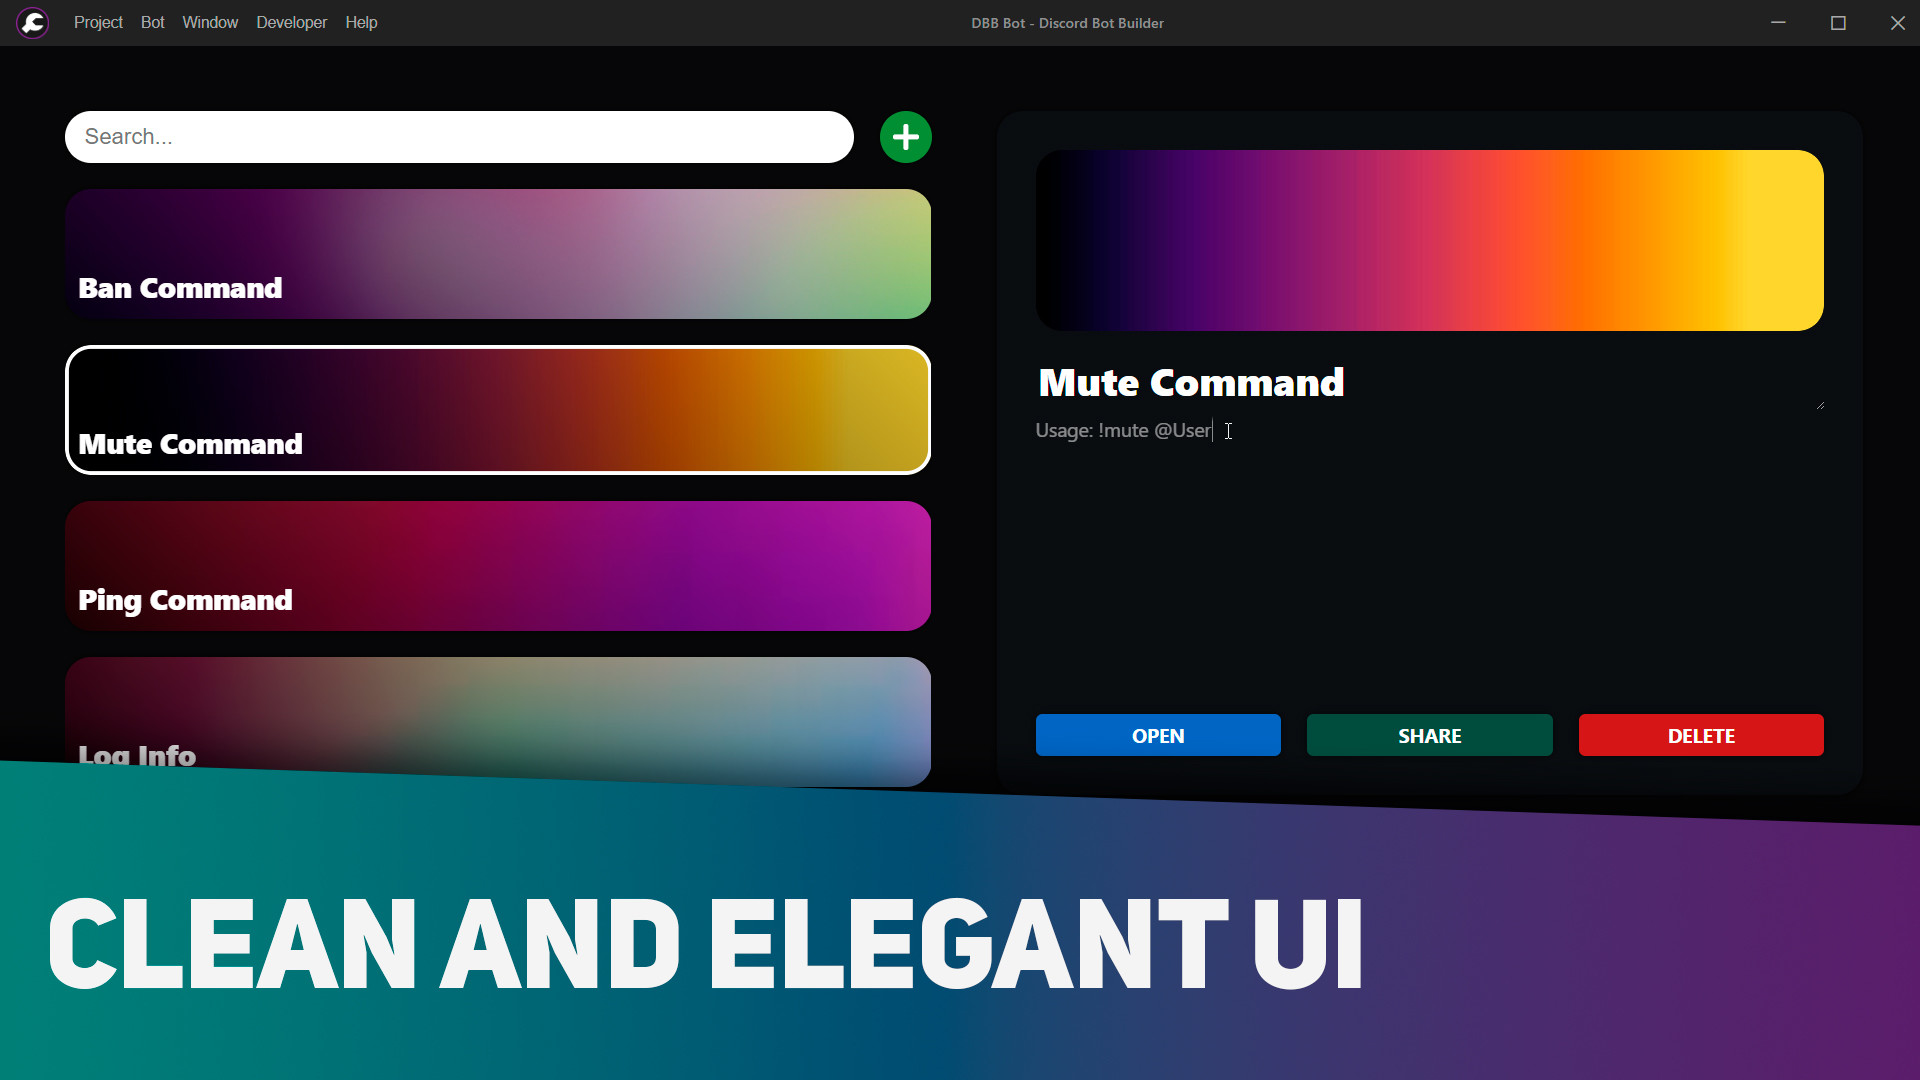Image resolution: width=1920 pixels, height=1080 pixels.
Task: Click the Add New Command button
Action: click(905, 136)
